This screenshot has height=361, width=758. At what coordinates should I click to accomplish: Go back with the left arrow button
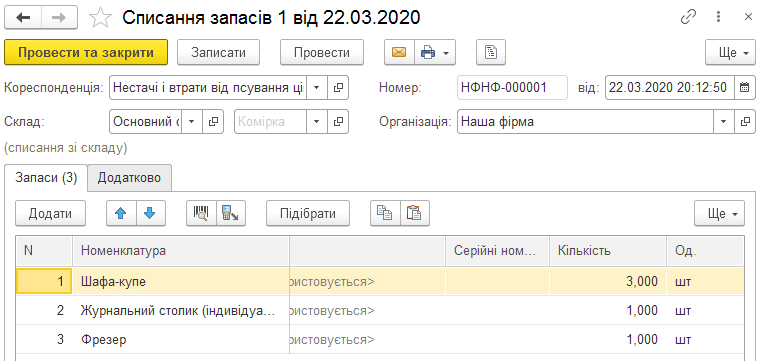23,17
